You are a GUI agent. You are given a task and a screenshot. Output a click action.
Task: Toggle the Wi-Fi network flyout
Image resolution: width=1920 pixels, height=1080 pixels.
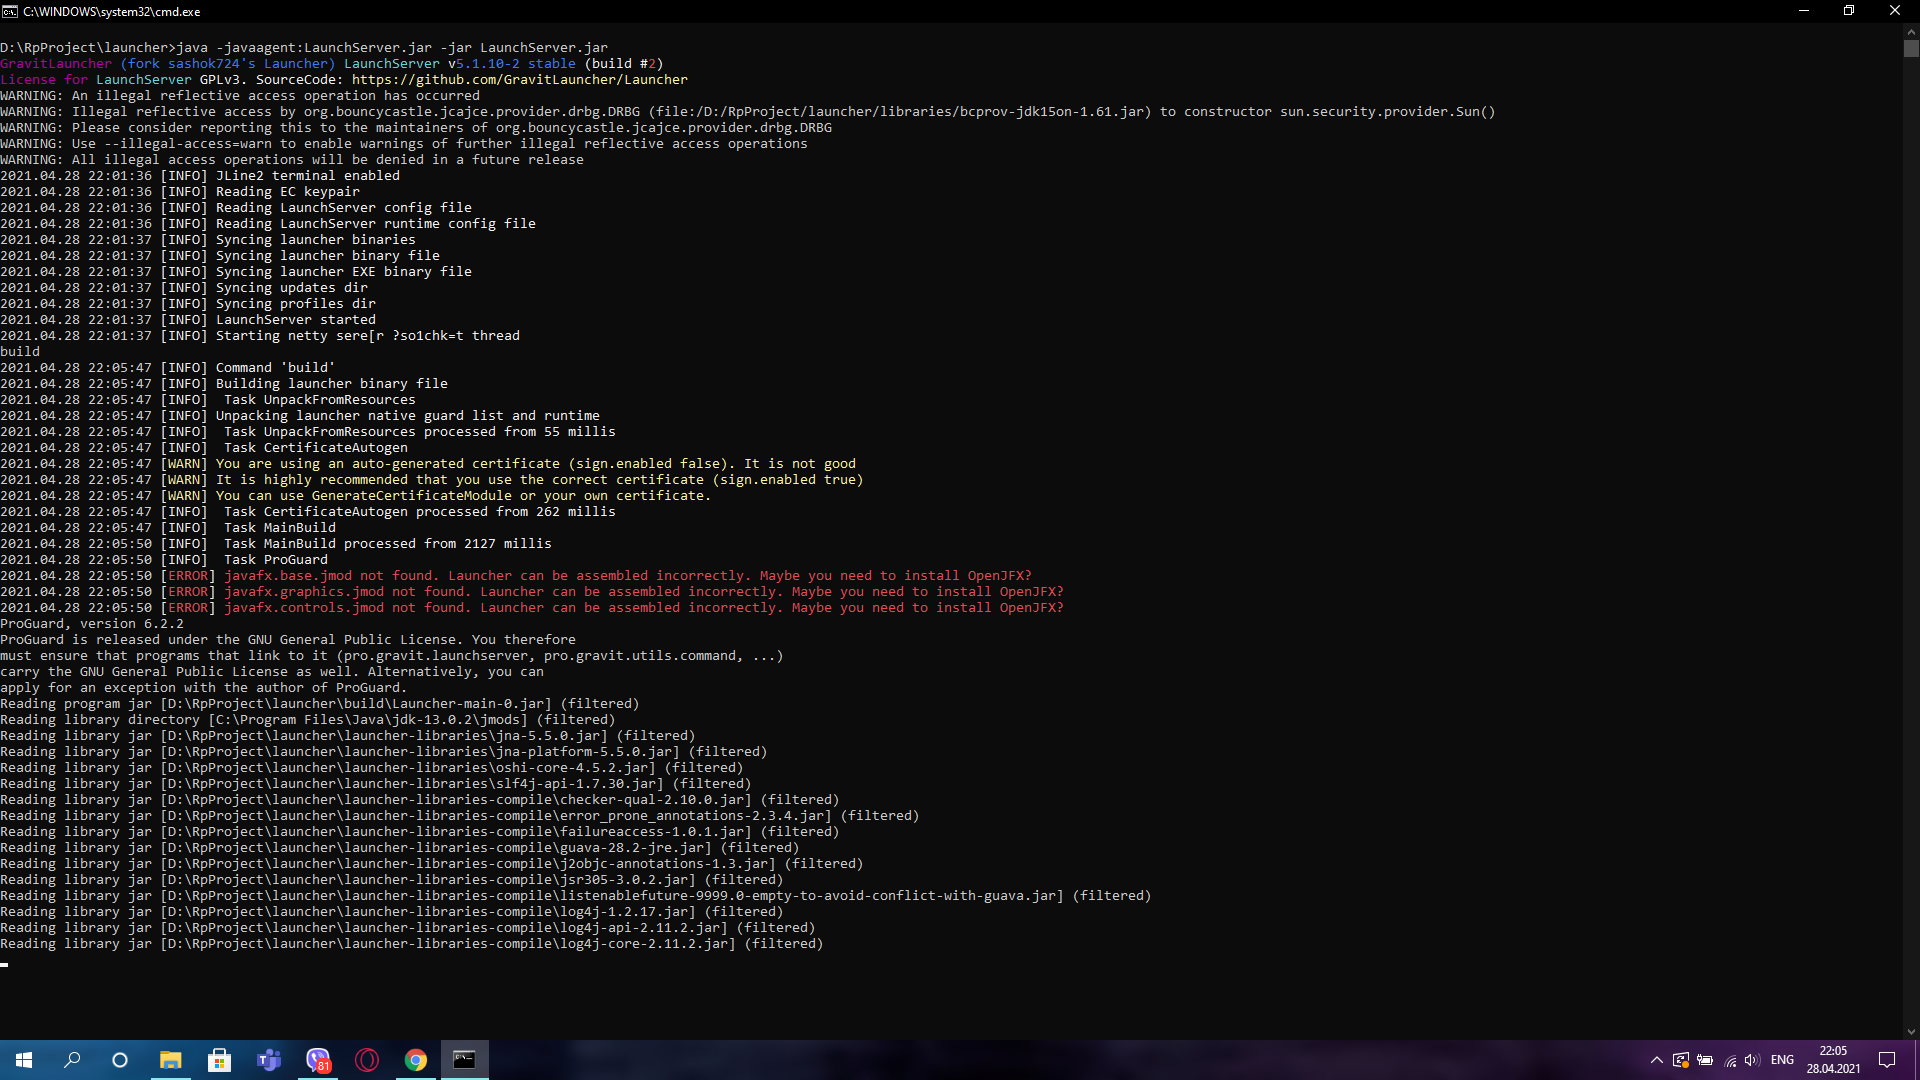[x=1728, y=1062]
